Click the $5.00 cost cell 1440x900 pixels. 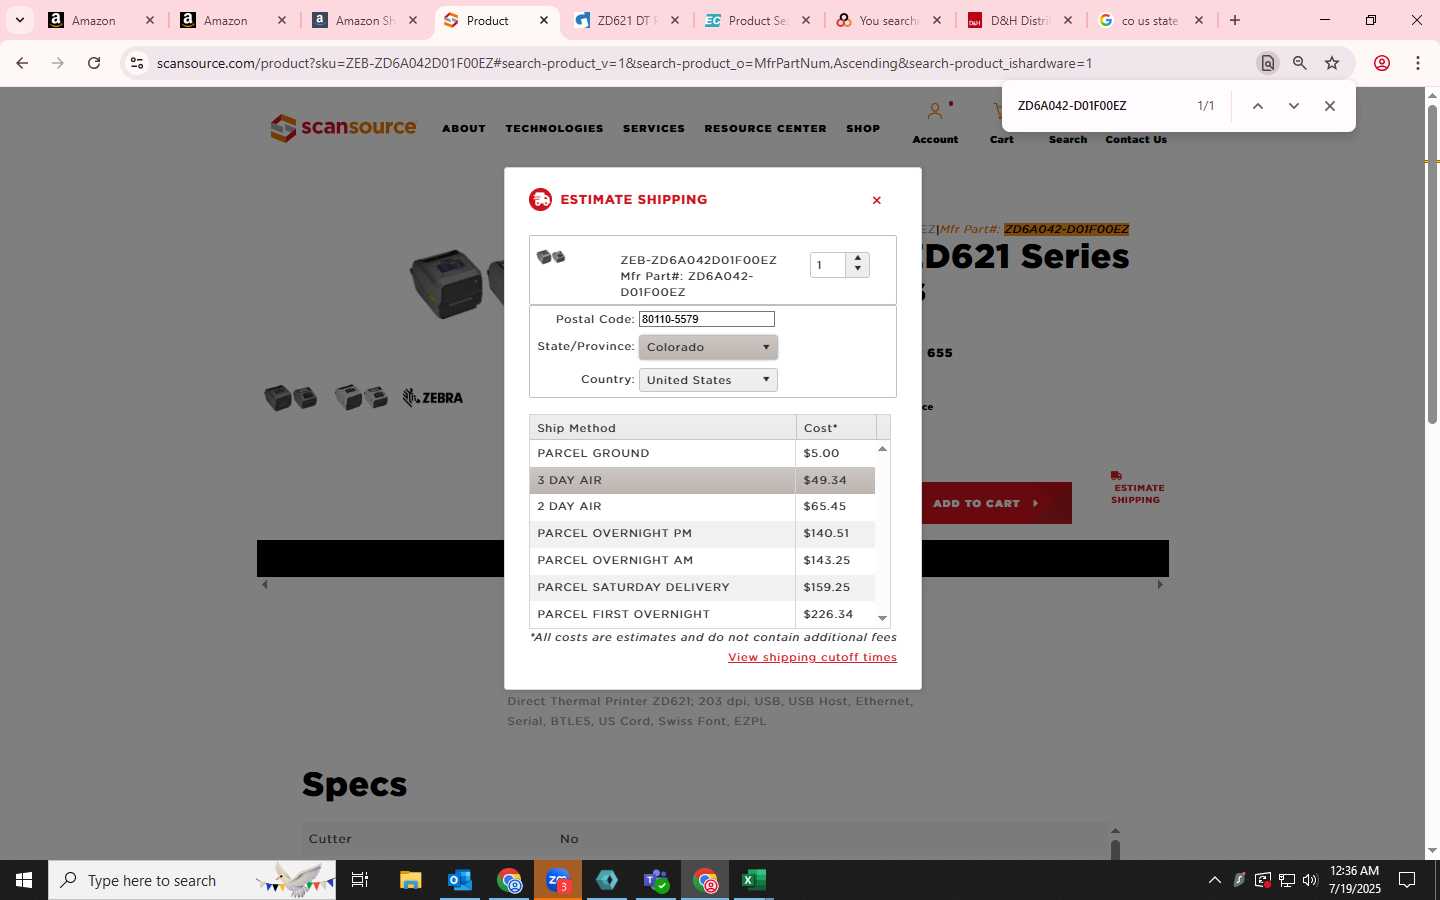click(x=835, y=453)
